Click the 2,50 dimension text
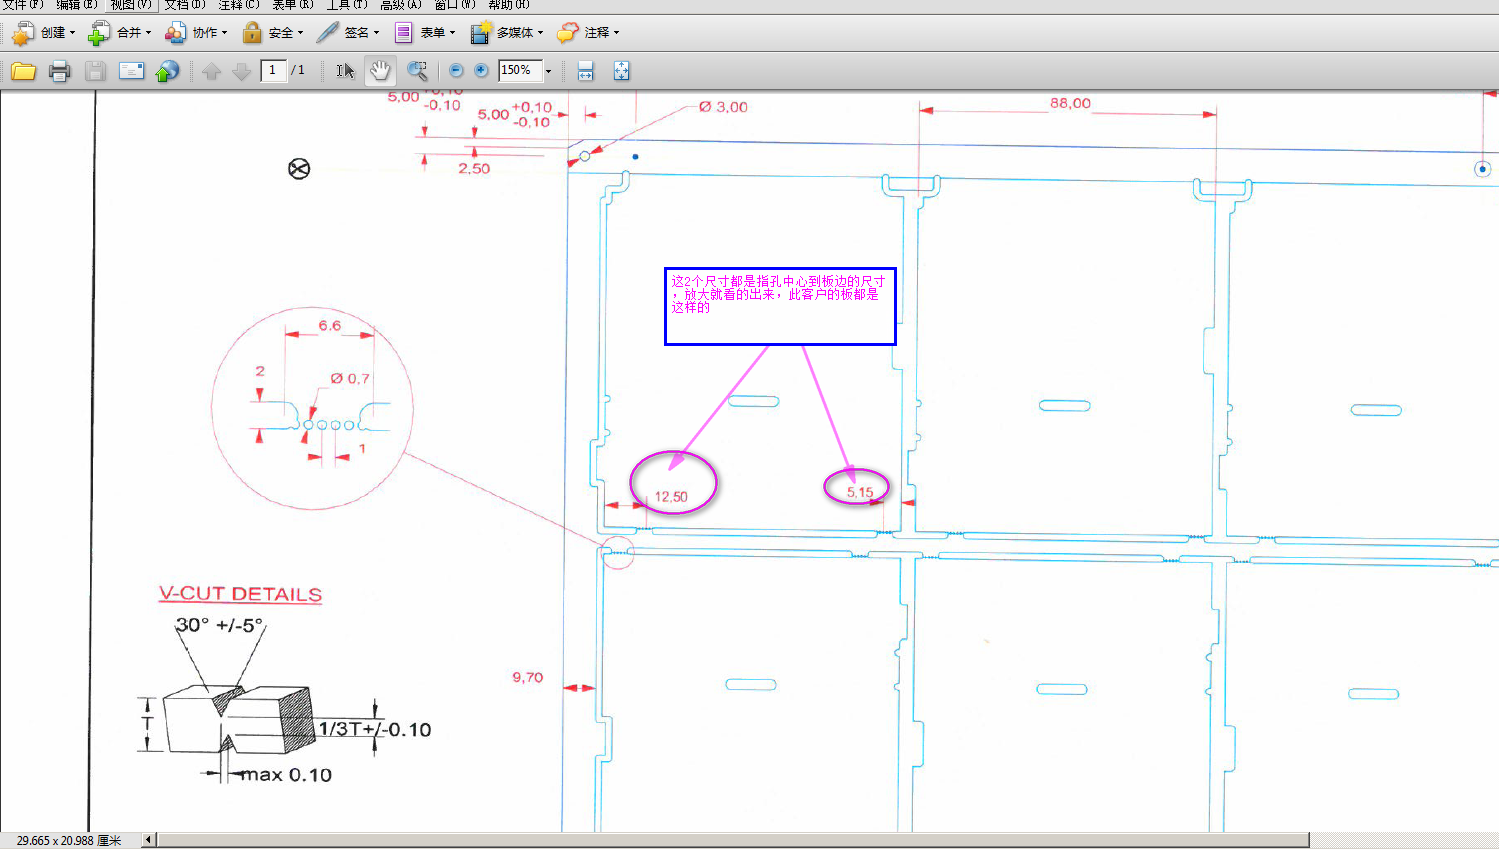Image resolution: width=1499 pixels, height=849 pixels. pyautogui.click(x=474, y=168)
